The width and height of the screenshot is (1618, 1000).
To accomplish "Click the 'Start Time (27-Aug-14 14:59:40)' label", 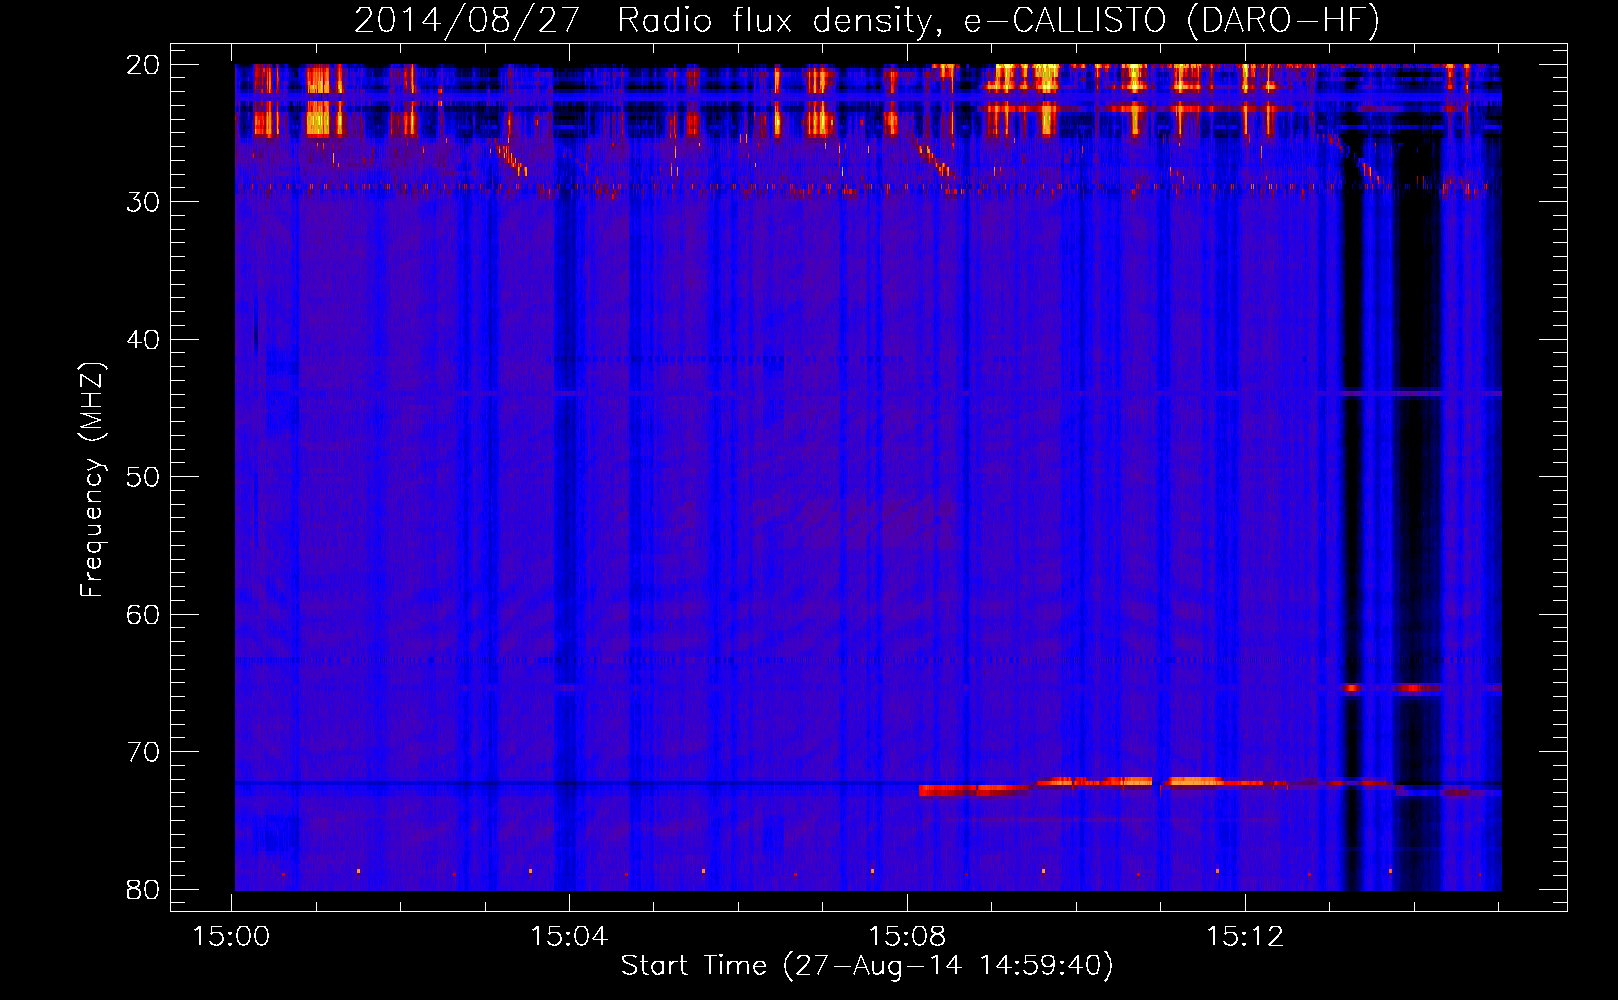I will tap(867, 966).
